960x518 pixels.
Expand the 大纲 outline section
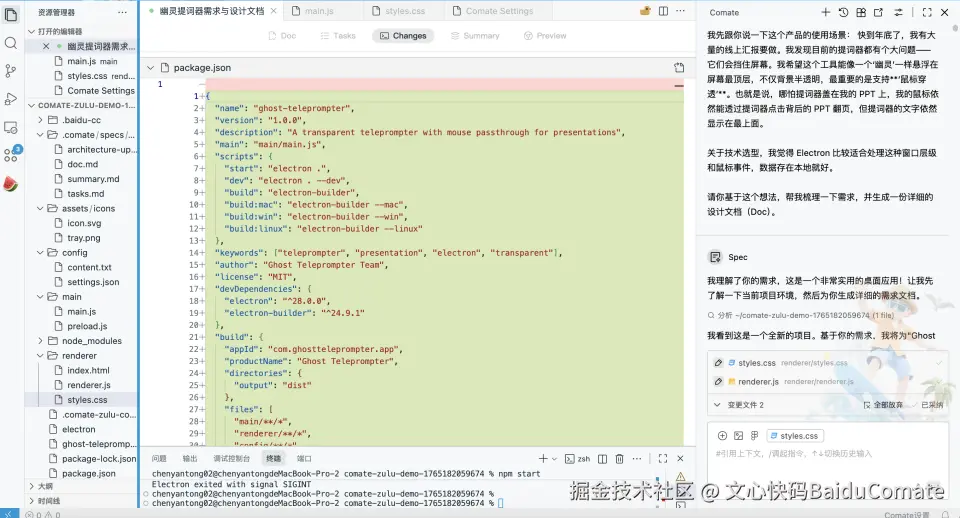32,486
